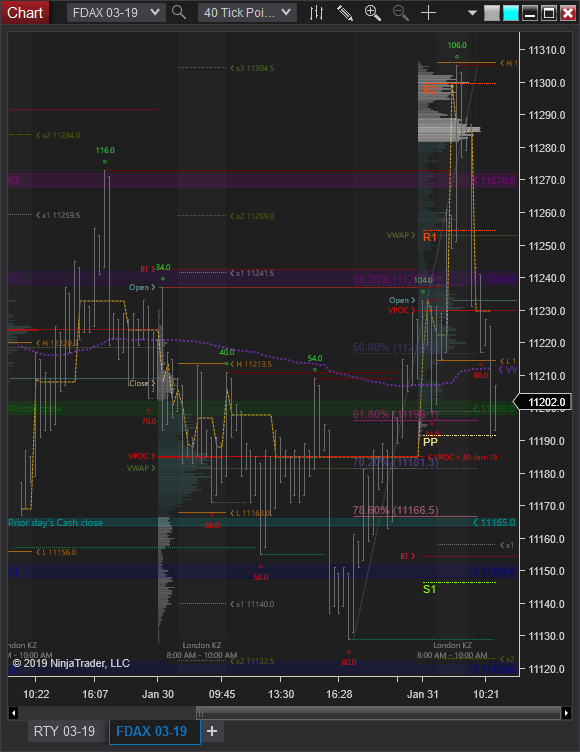Click the scrollbar left arrow
This screenshot has height=752, width=580.
click(x=13, y=713)
